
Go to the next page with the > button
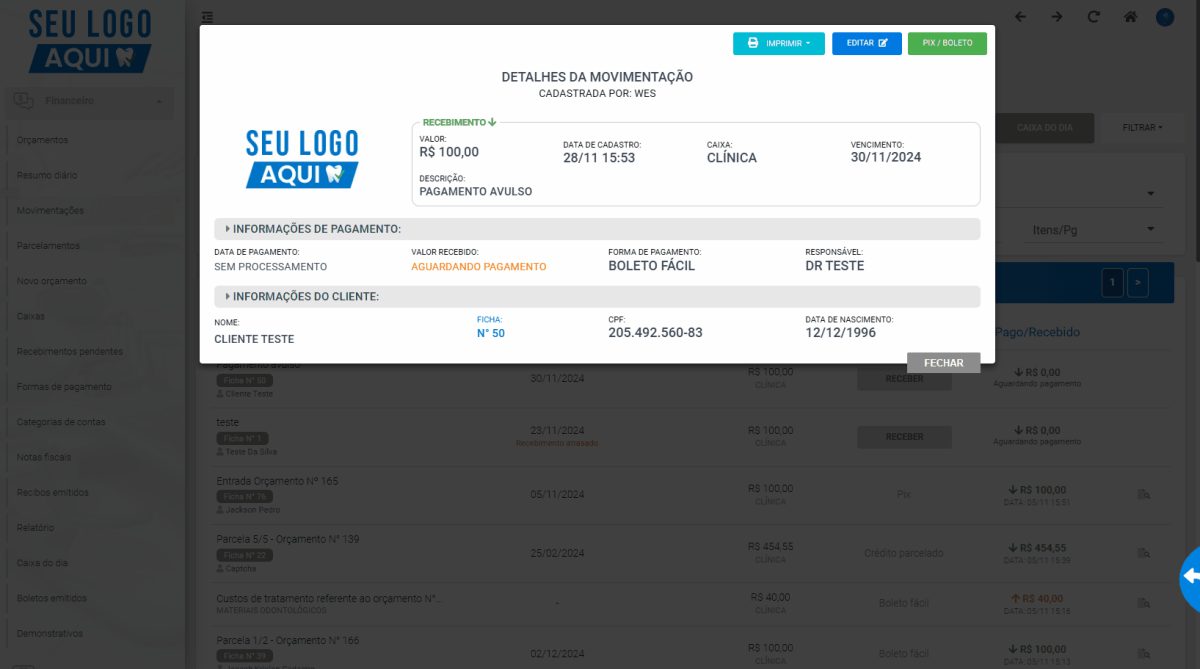(x=1137, y=283)
